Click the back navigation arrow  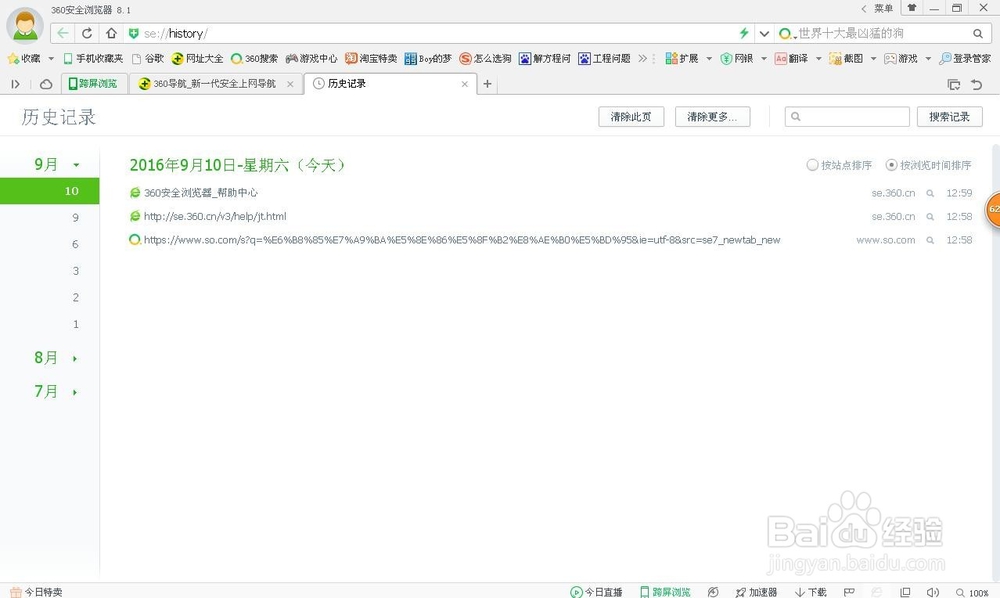click(62, 33)
